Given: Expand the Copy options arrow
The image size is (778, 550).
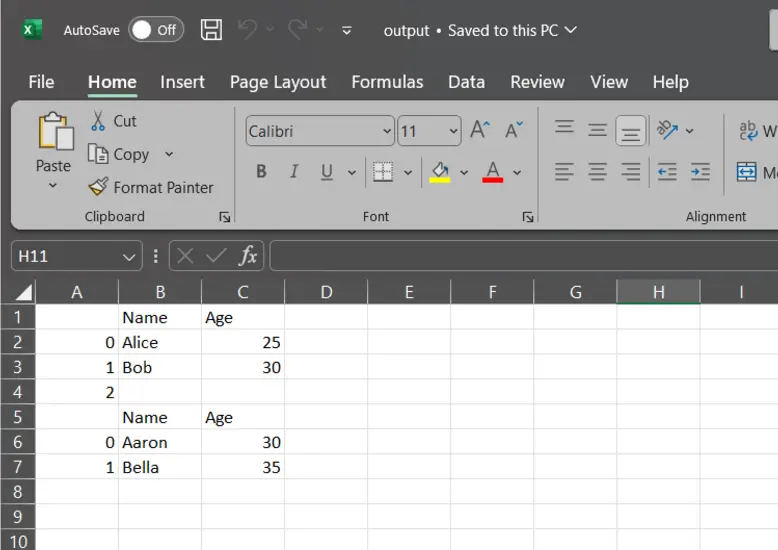Looking at the screenshot, I should point(169,154).
